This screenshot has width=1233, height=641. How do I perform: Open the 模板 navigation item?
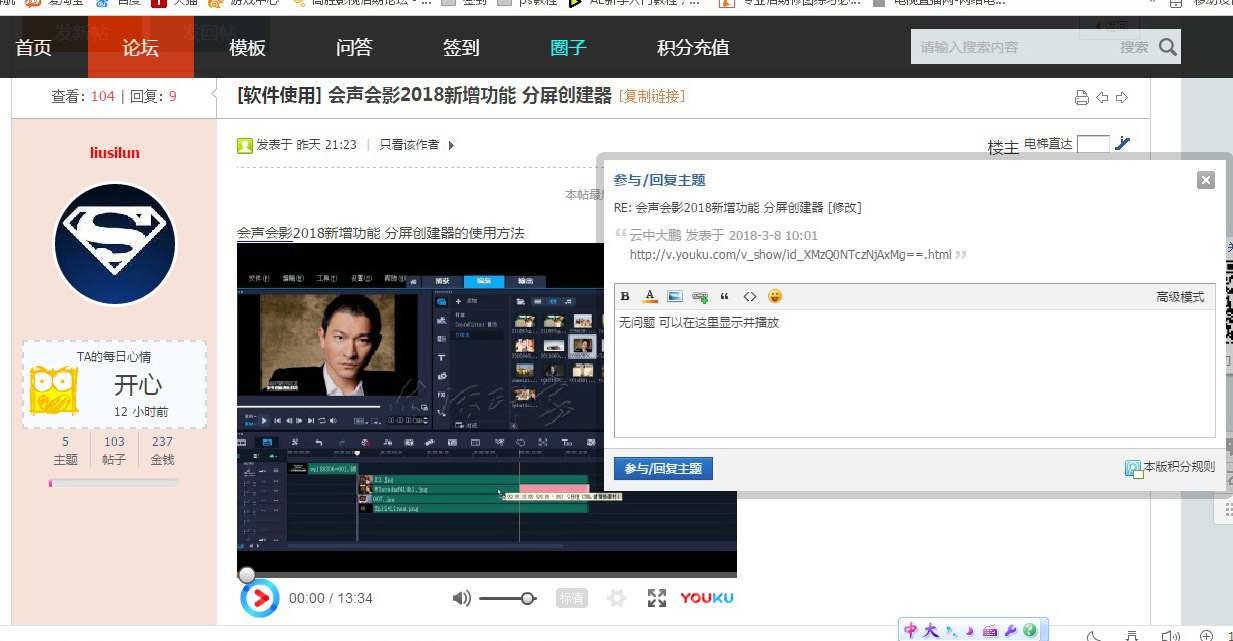247,47
